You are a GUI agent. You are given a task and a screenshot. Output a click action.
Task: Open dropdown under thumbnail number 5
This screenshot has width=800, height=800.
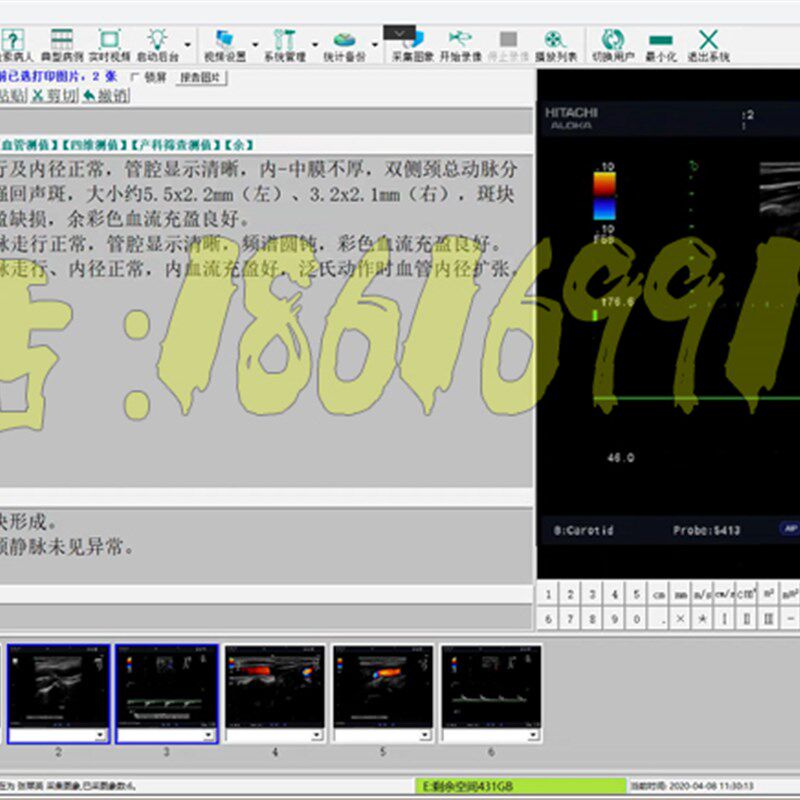tap(425, 735)
